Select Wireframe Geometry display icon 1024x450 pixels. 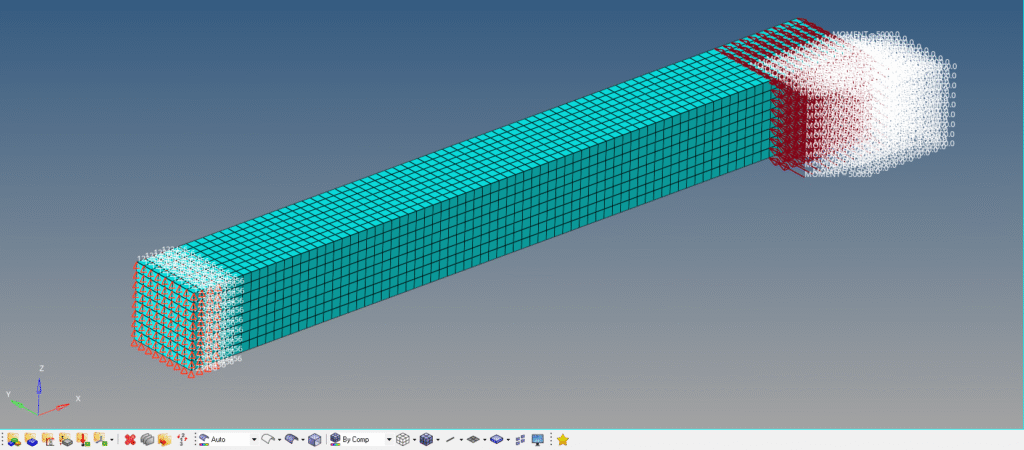tap(268, 440)
